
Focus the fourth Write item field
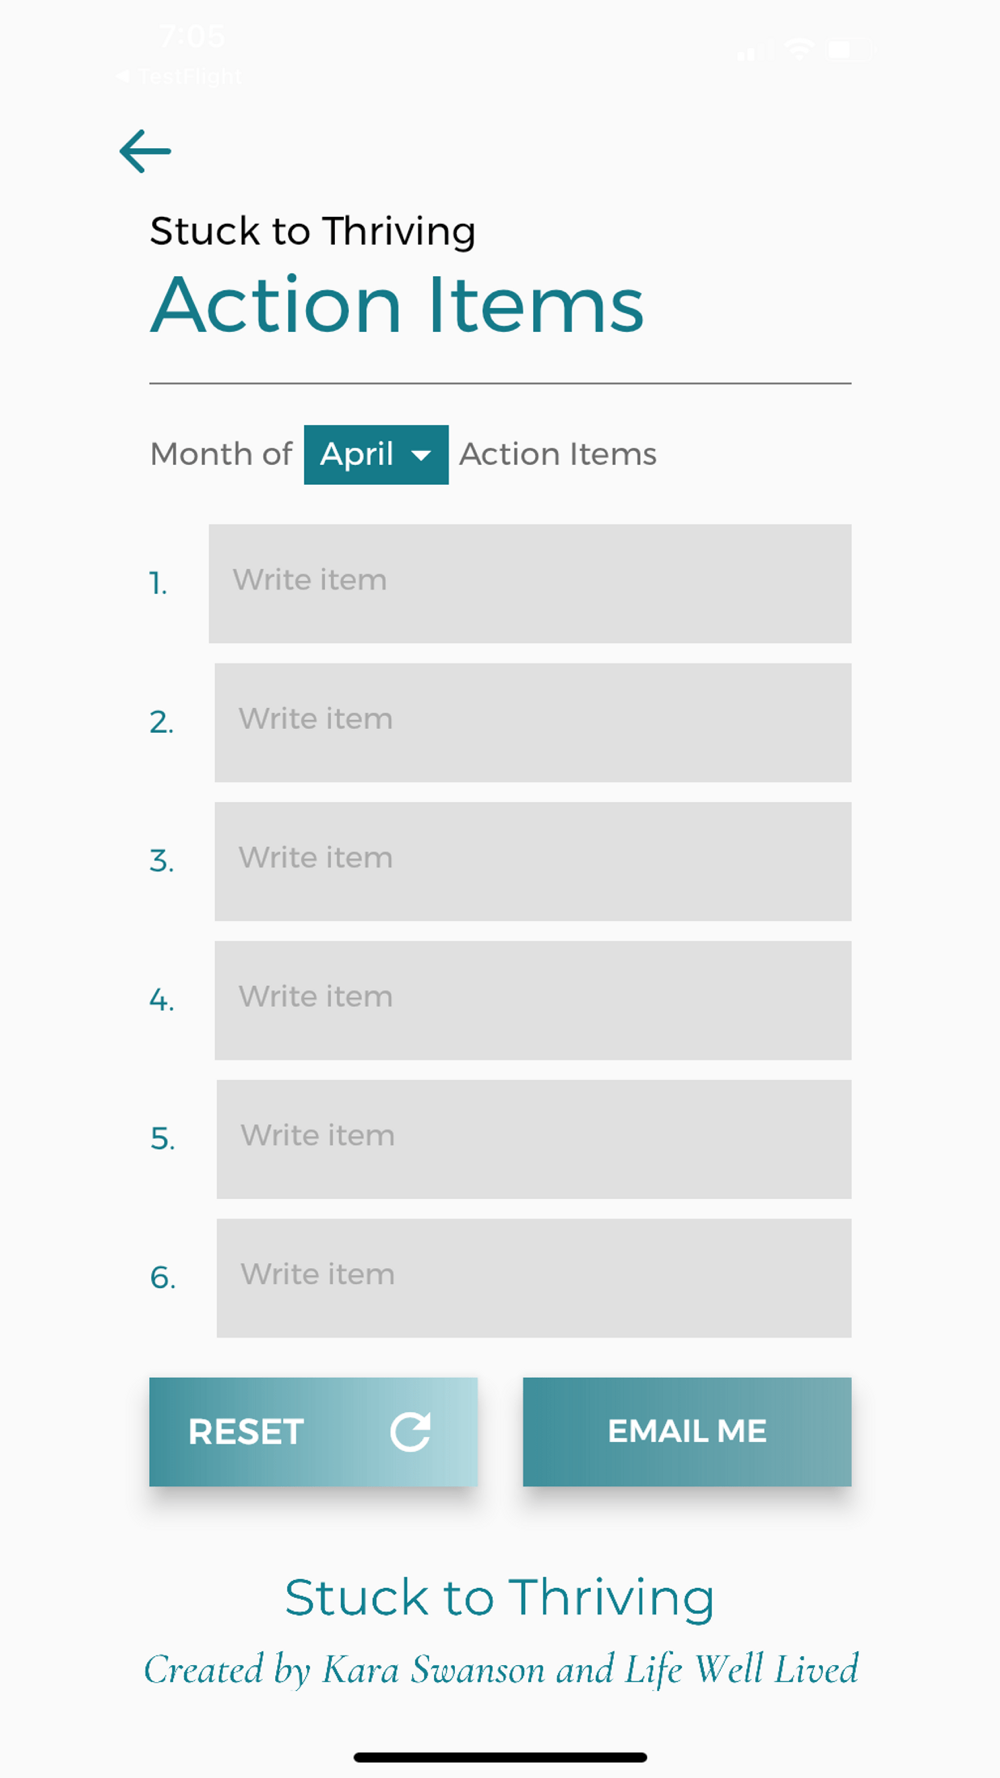(533, 1001)
